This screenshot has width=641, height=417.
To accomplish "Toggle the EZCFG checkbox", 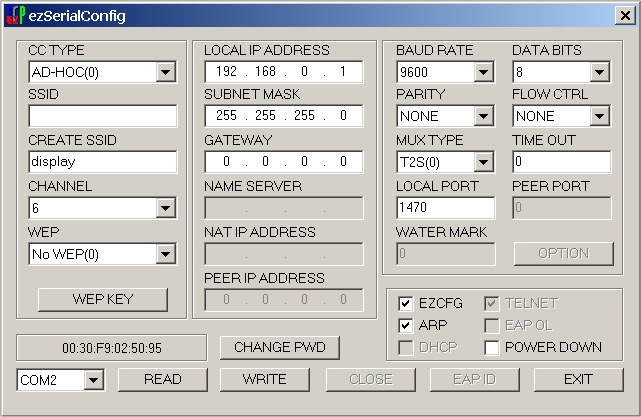I will pos(406,303).
